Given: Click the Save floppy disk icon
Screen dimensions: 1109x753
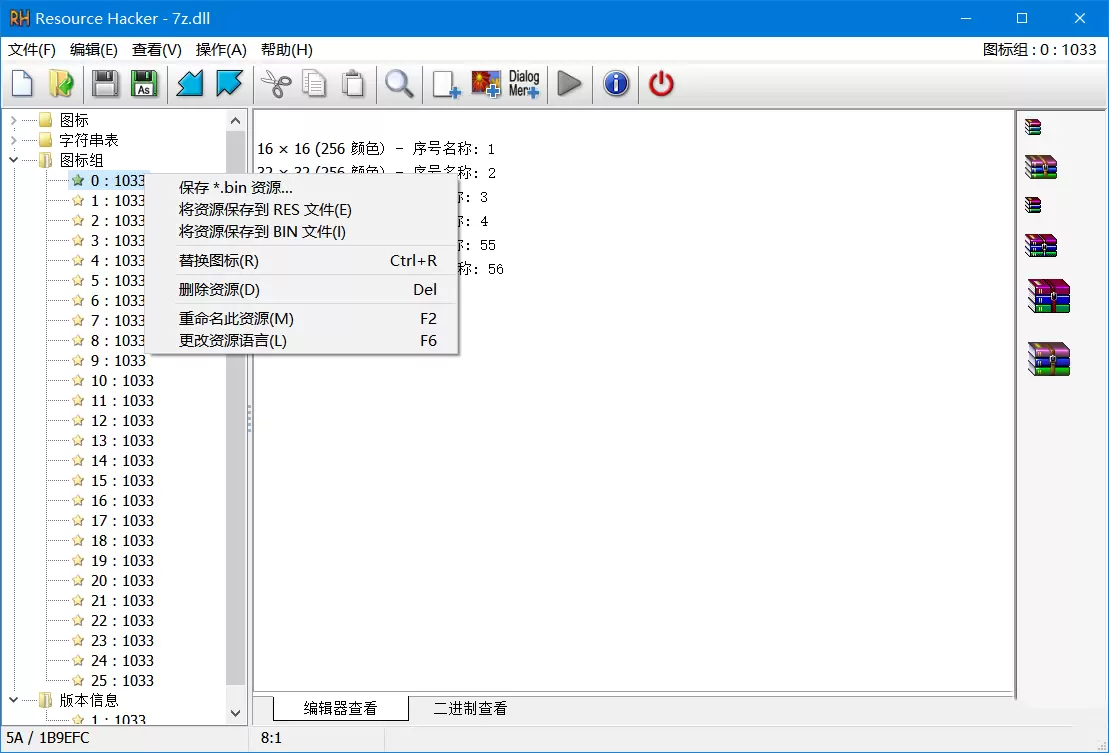Looking at the screenshot, I should pyautogui.click(x=105, y=83).
